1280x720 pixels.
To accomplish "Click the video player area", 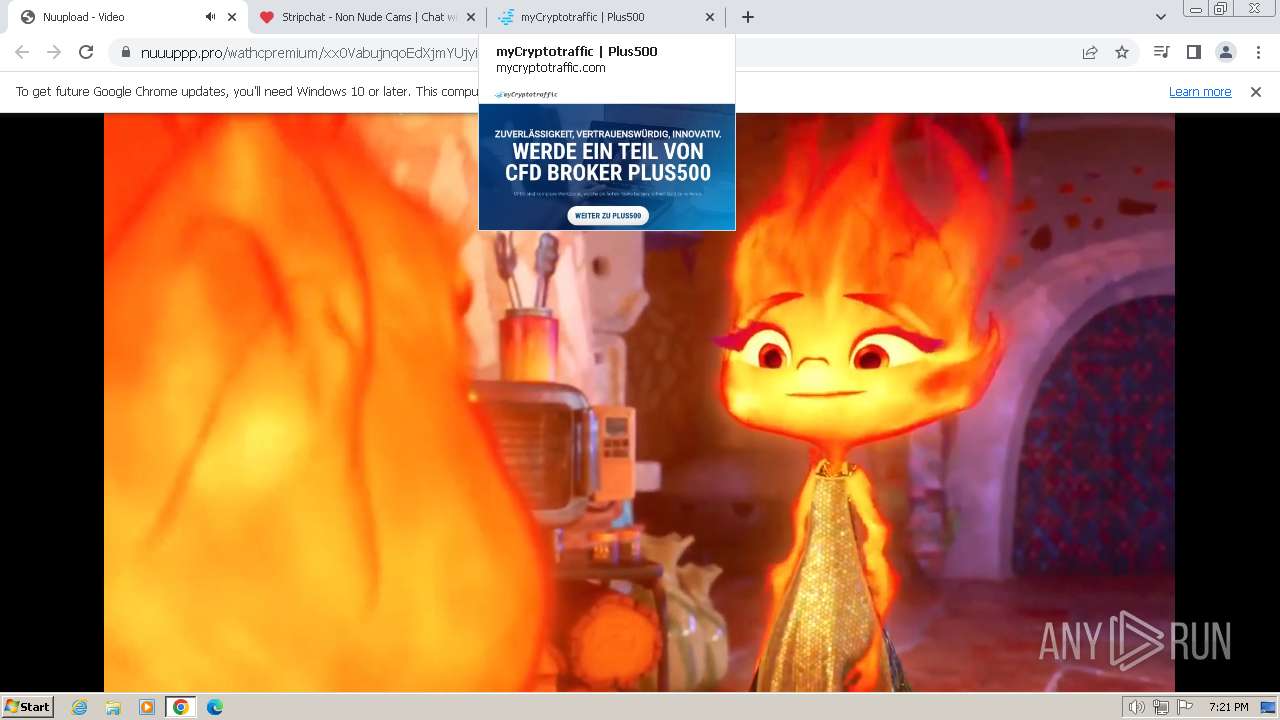I will [x=639, y=402].
